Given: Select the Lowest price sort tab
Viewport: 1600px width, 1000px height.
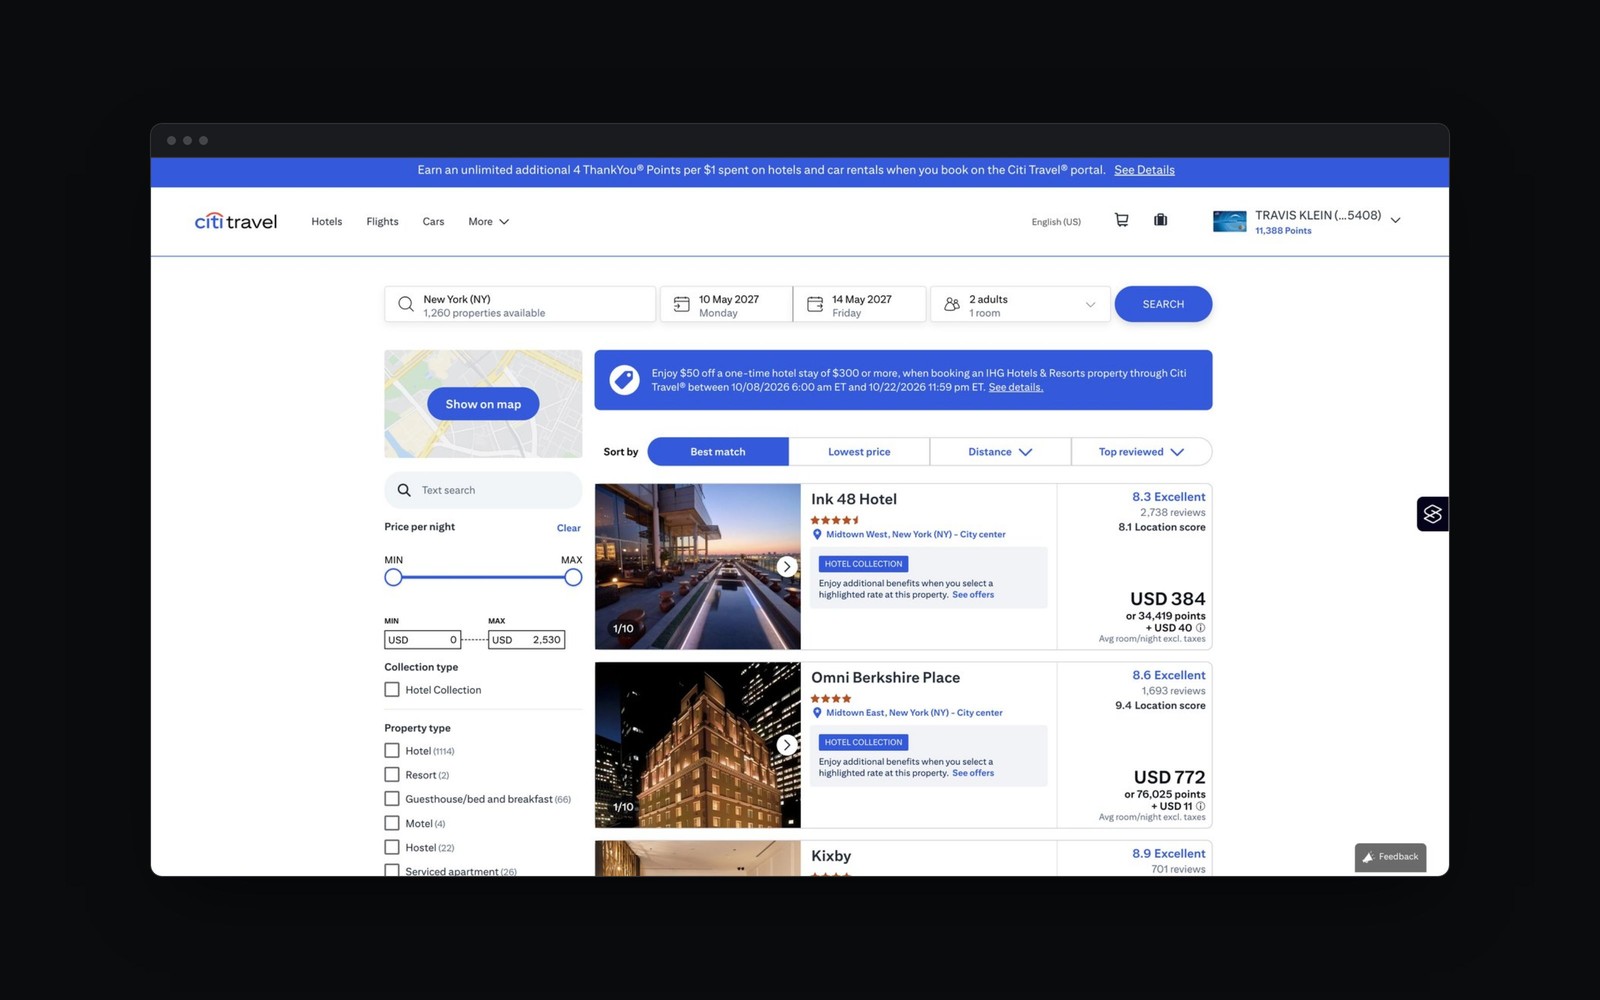Looking at the screenshot, I should 859,452.
